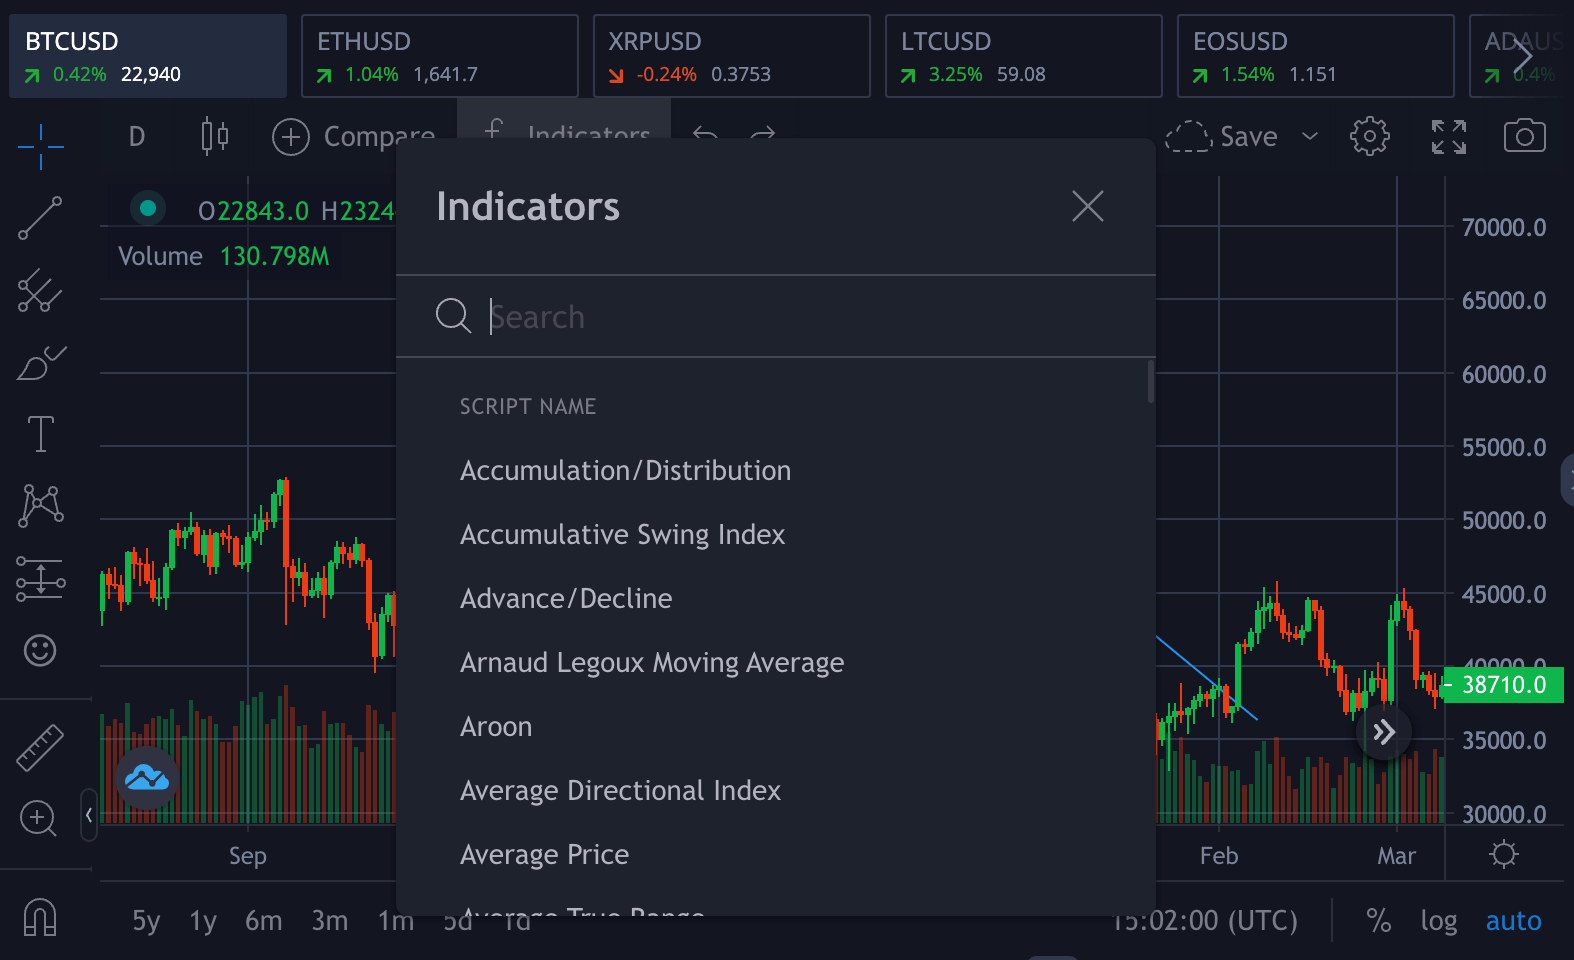Viewport: 1574px width, 960px height.
Task: Click the indicator Search field
Action: click(780, 317)
